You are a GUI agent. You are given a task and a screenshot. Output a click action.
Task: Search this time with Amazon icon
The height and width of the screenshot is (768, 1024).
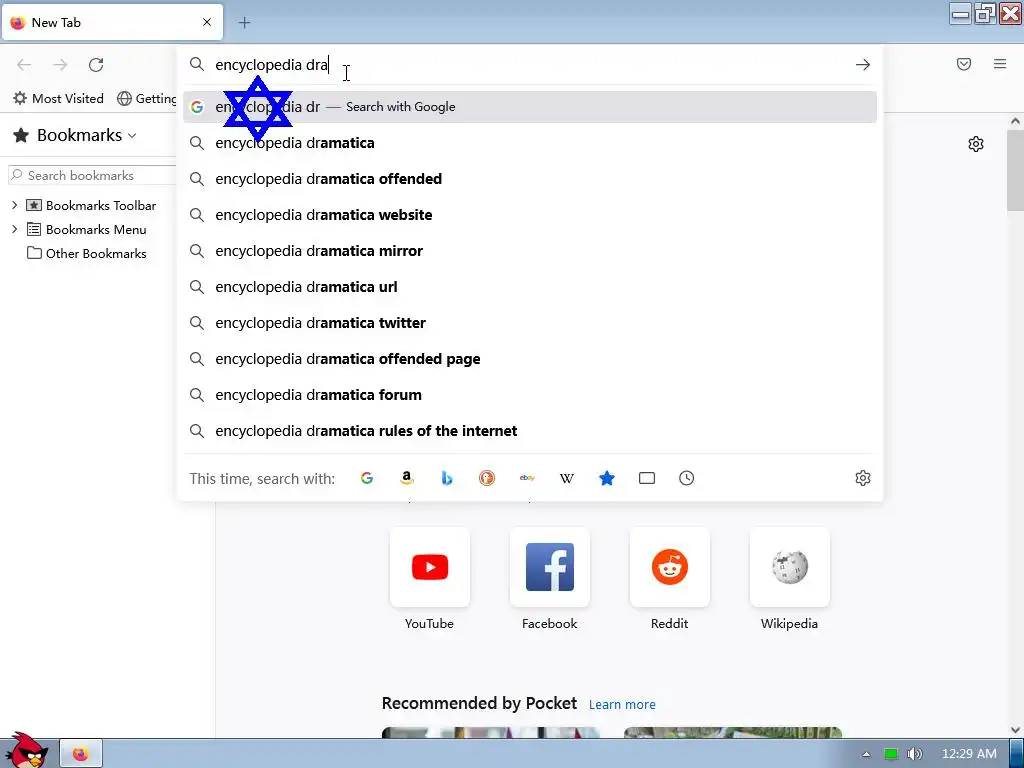407,478
